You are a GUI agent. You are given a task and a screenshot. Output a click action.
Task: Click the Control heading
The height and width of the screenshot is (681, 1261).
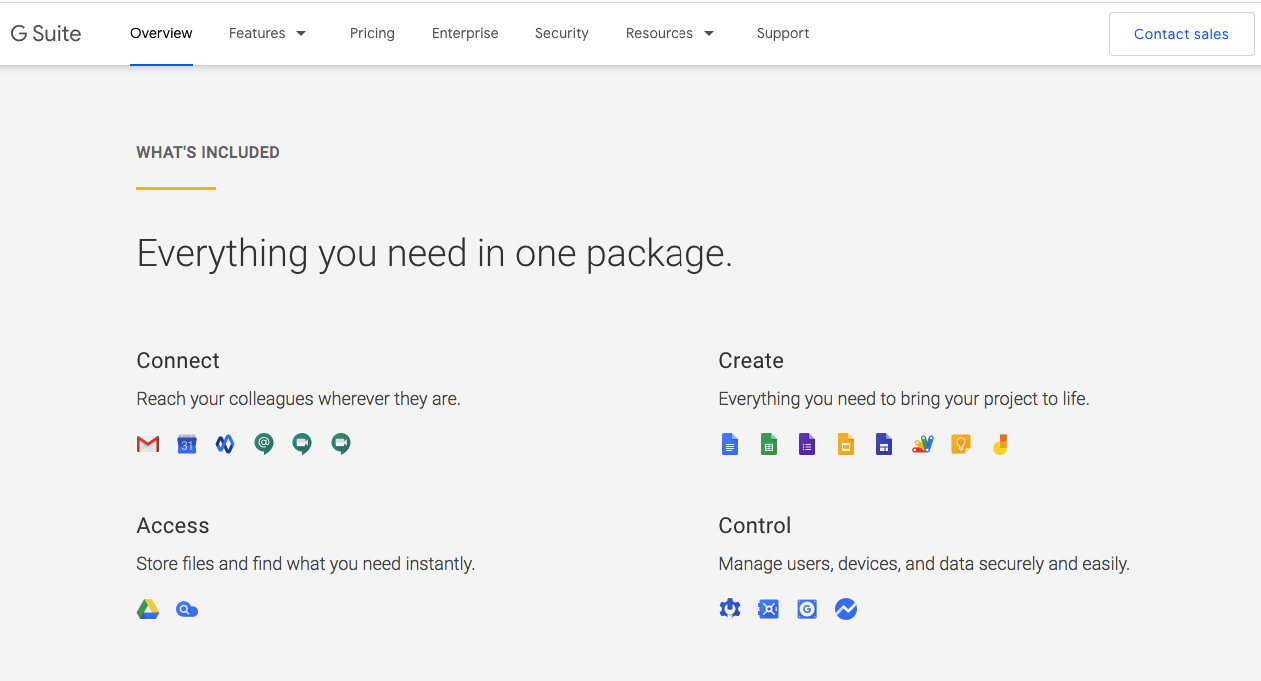tap(755, 526)
